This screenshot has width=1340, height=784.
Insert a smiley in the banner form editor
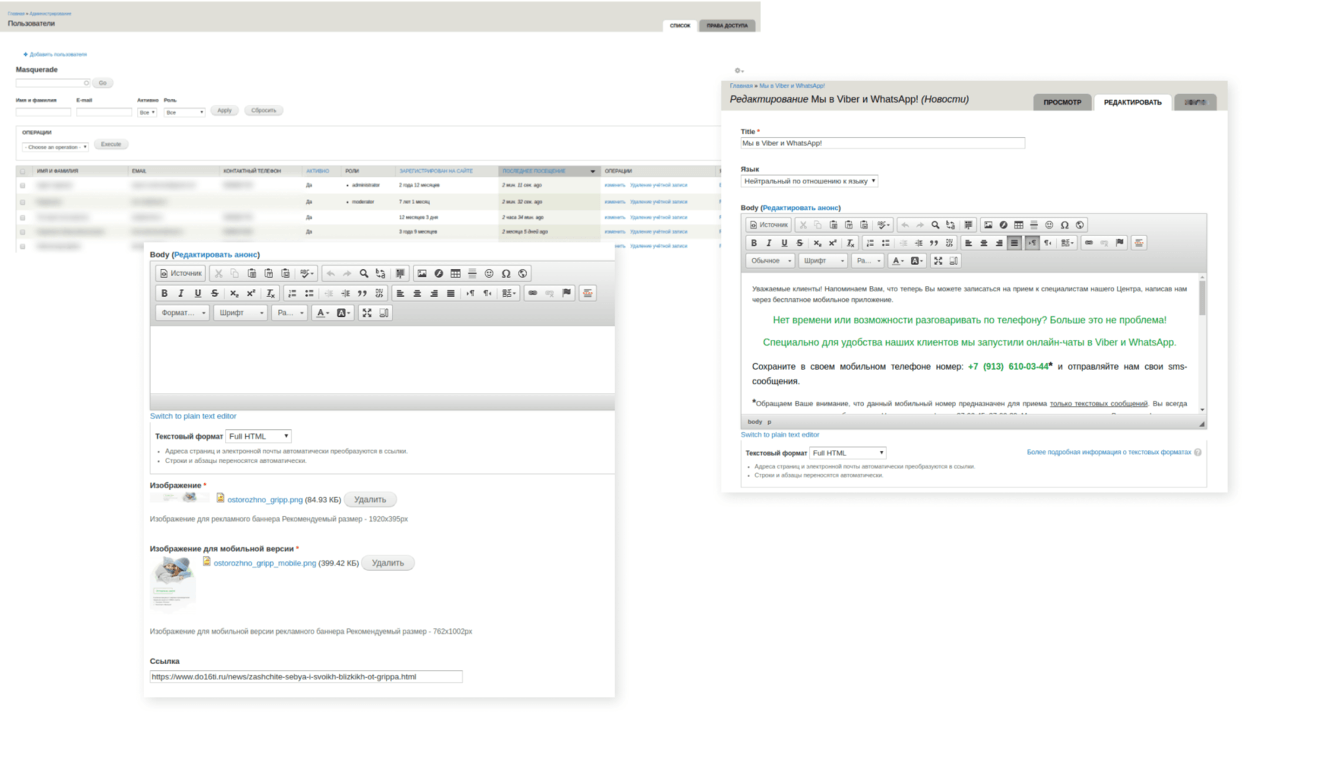[x=489, y=273]
